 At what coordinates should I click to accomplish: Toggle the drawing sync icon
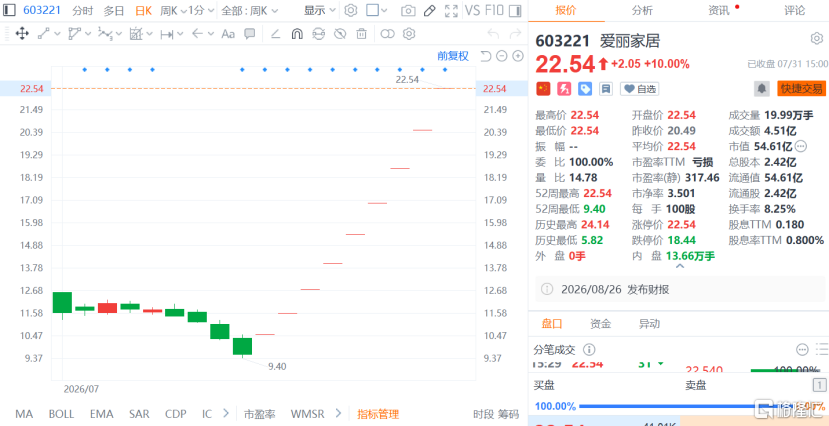click(318, 34)
